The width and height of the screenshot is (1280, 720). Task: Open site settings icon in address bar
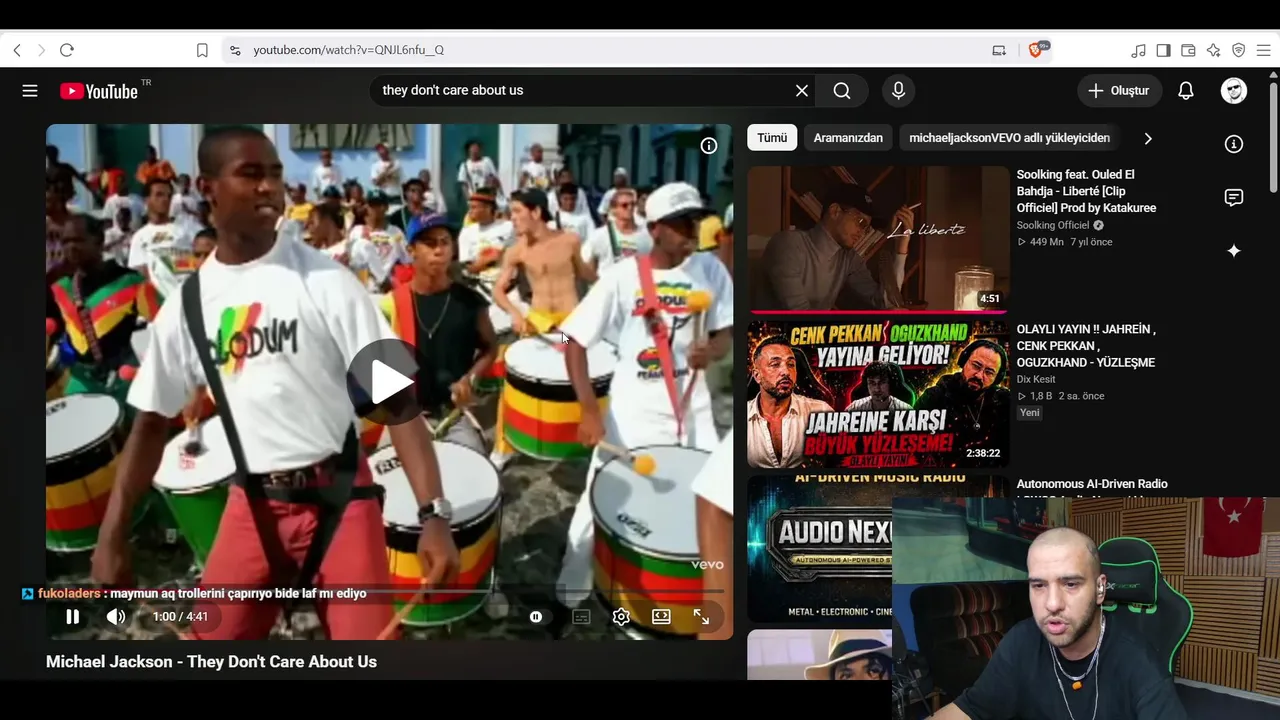pyautogui.click(x=235, y=50)
